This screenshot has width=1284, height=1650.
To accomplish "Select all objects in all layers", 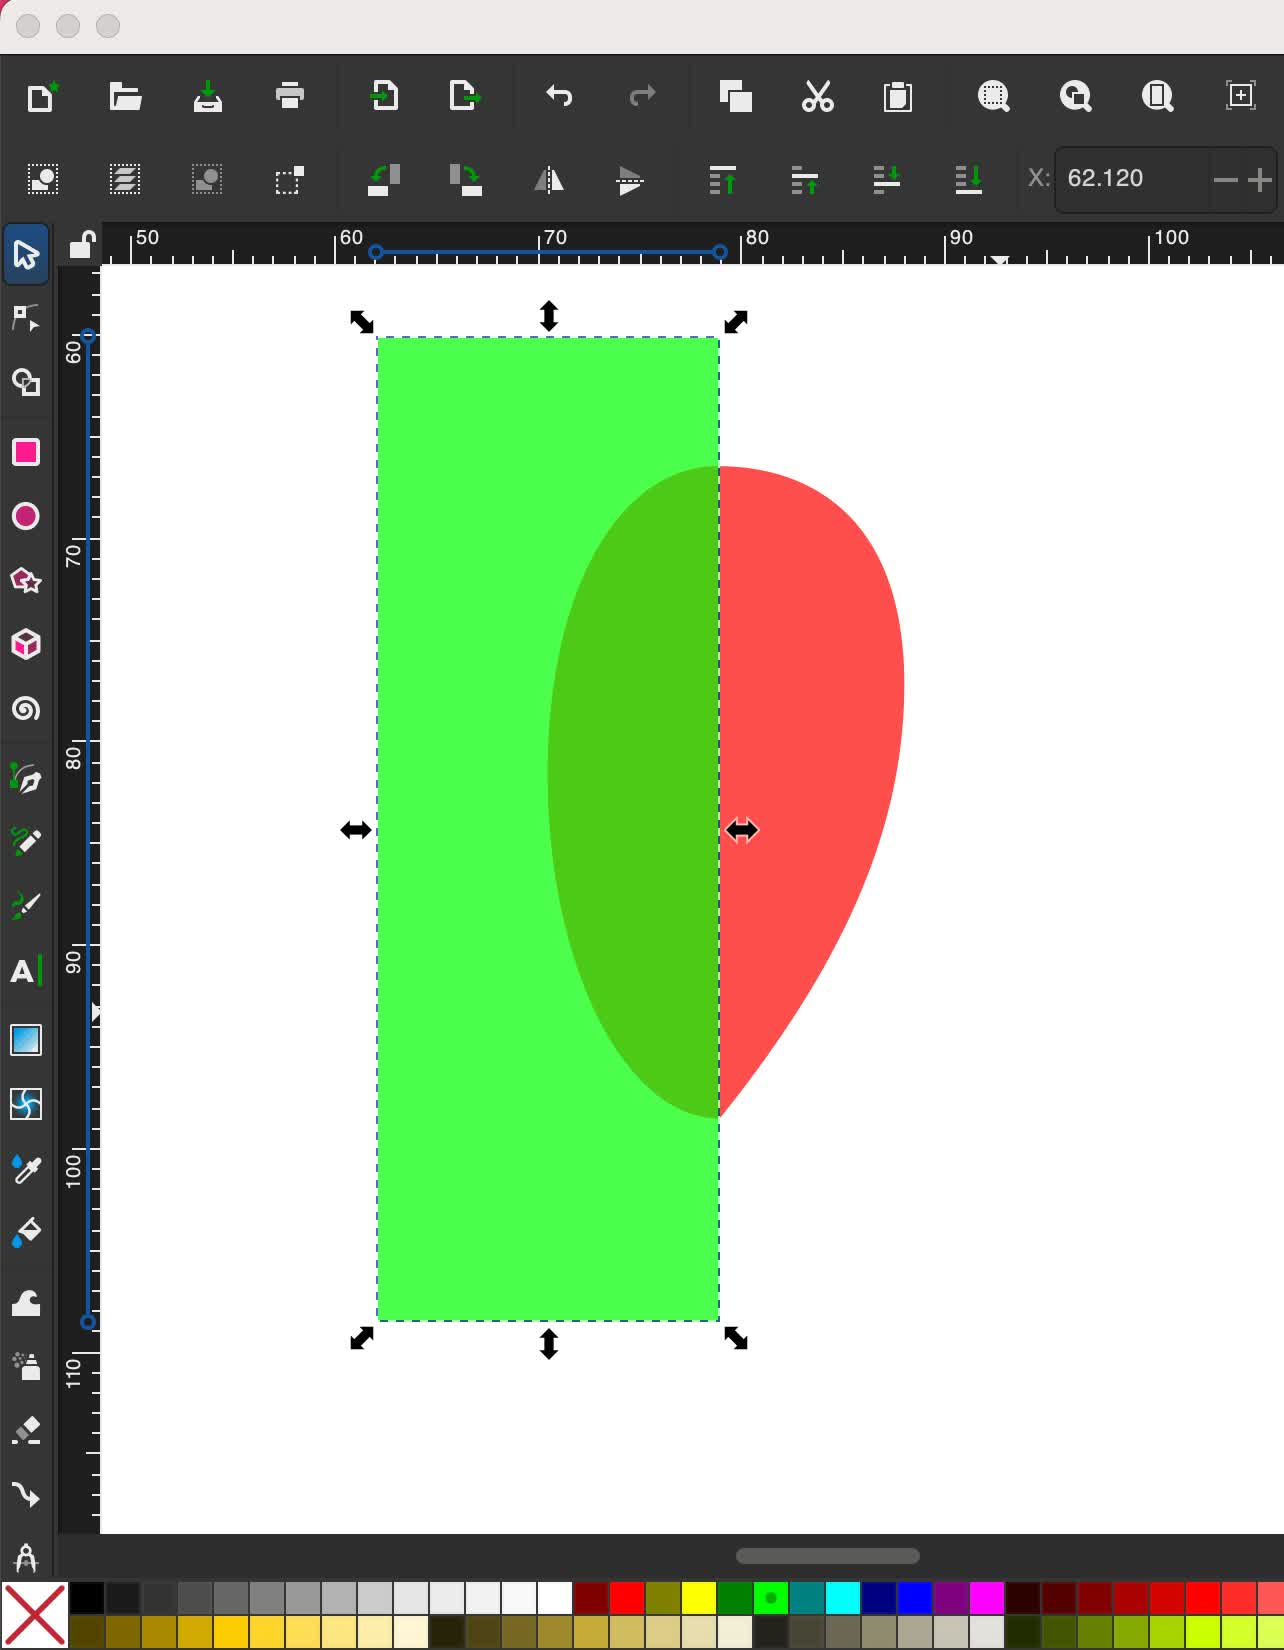I will (x=125, y=180).
